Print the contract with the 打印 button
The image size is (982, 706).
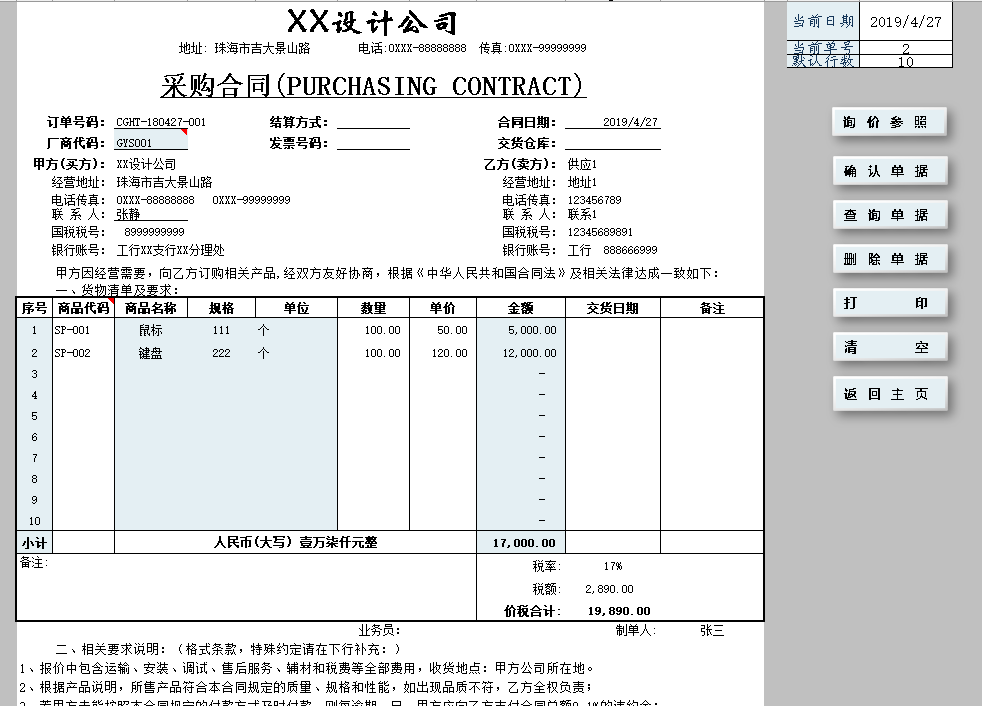pos(888,303)
